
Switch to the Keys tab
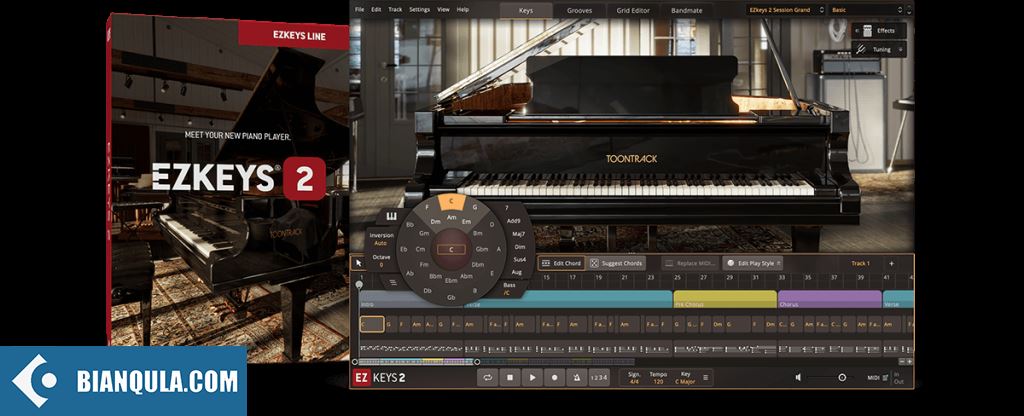(x=526, y=10)
